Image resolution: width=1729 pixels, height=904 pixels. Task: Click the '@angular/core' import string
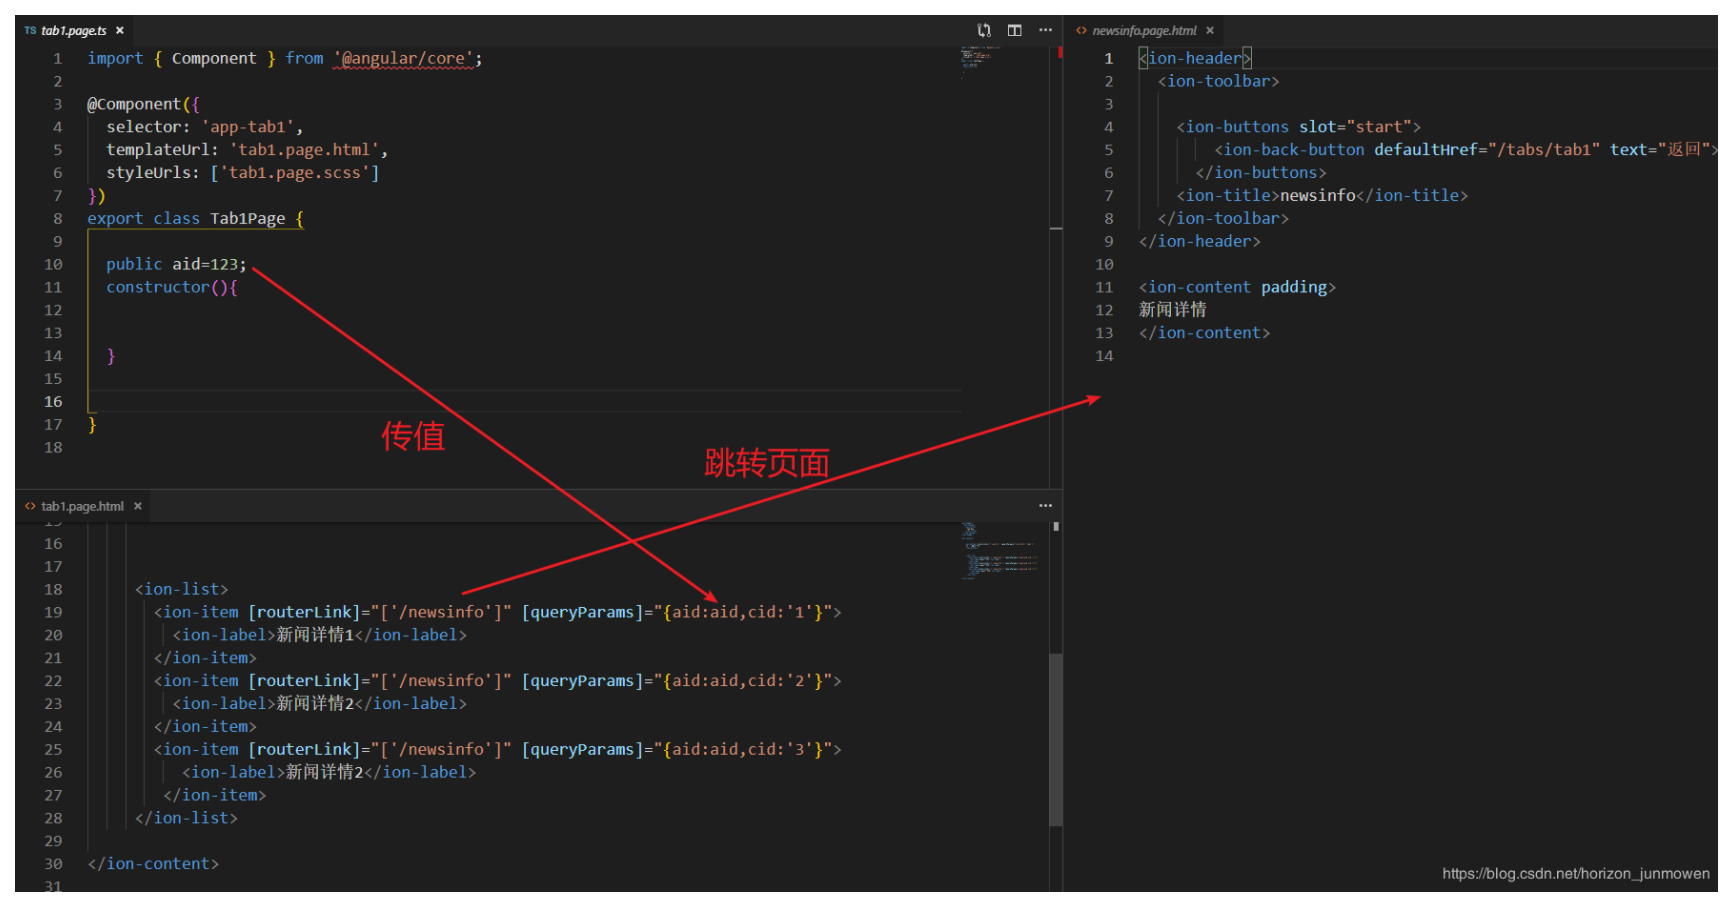(404, 59)
